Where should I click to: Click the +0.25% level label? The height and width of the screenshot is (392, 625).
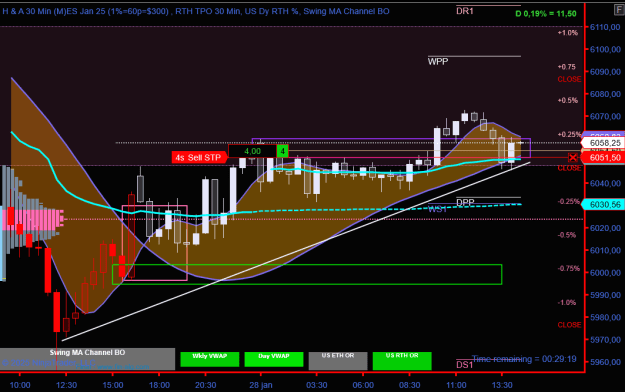pyautogui.click(x=569, y=134)
